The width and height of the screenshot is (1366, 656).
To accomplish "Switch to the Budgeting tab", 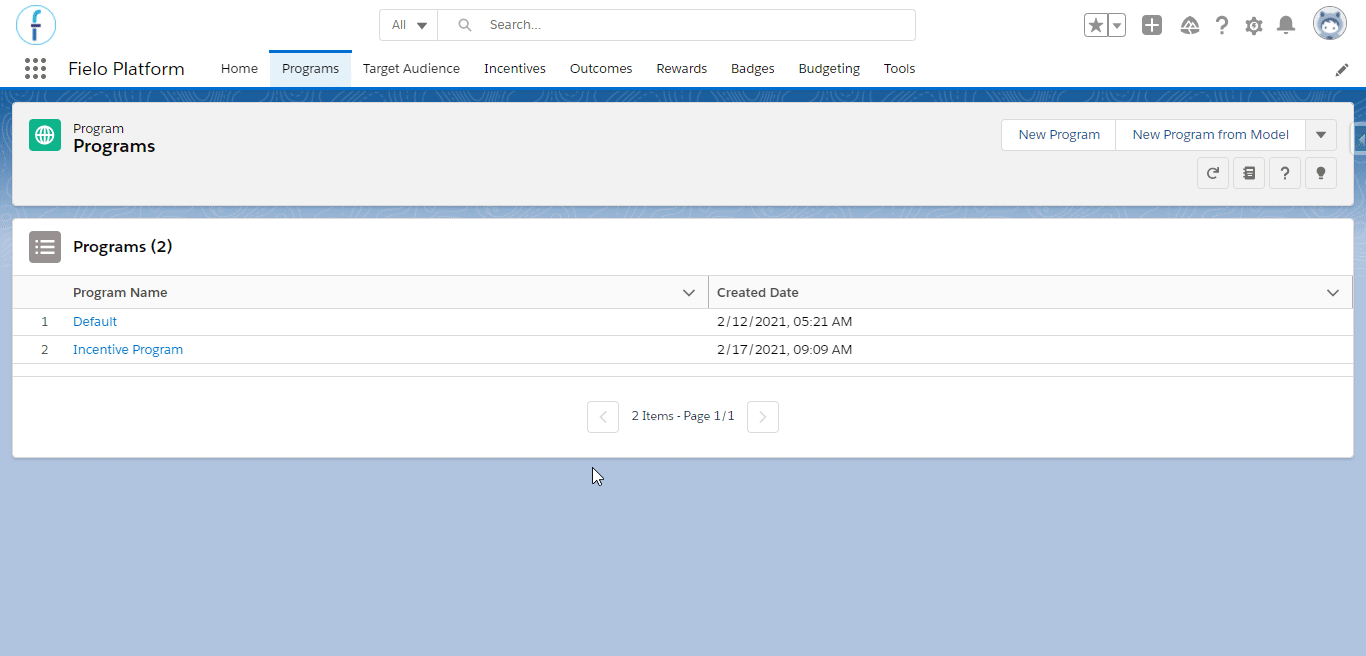I will coord(829,69).
